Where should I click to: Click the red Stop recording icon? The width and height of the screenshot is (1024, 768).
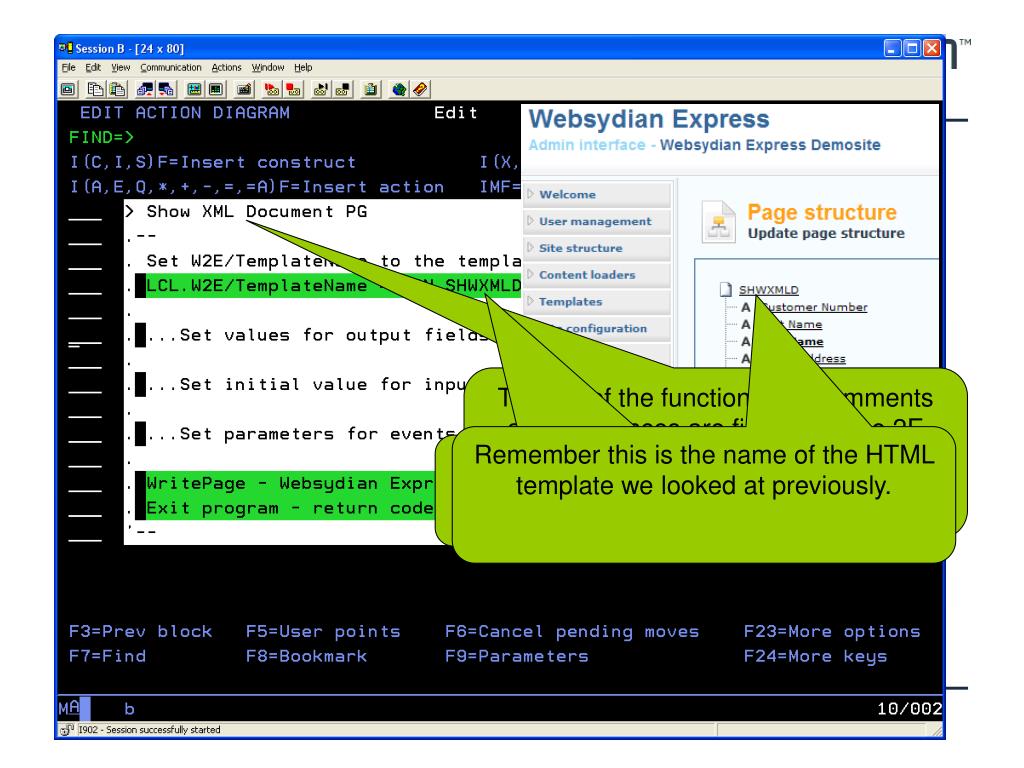click(x=293, y=89)
